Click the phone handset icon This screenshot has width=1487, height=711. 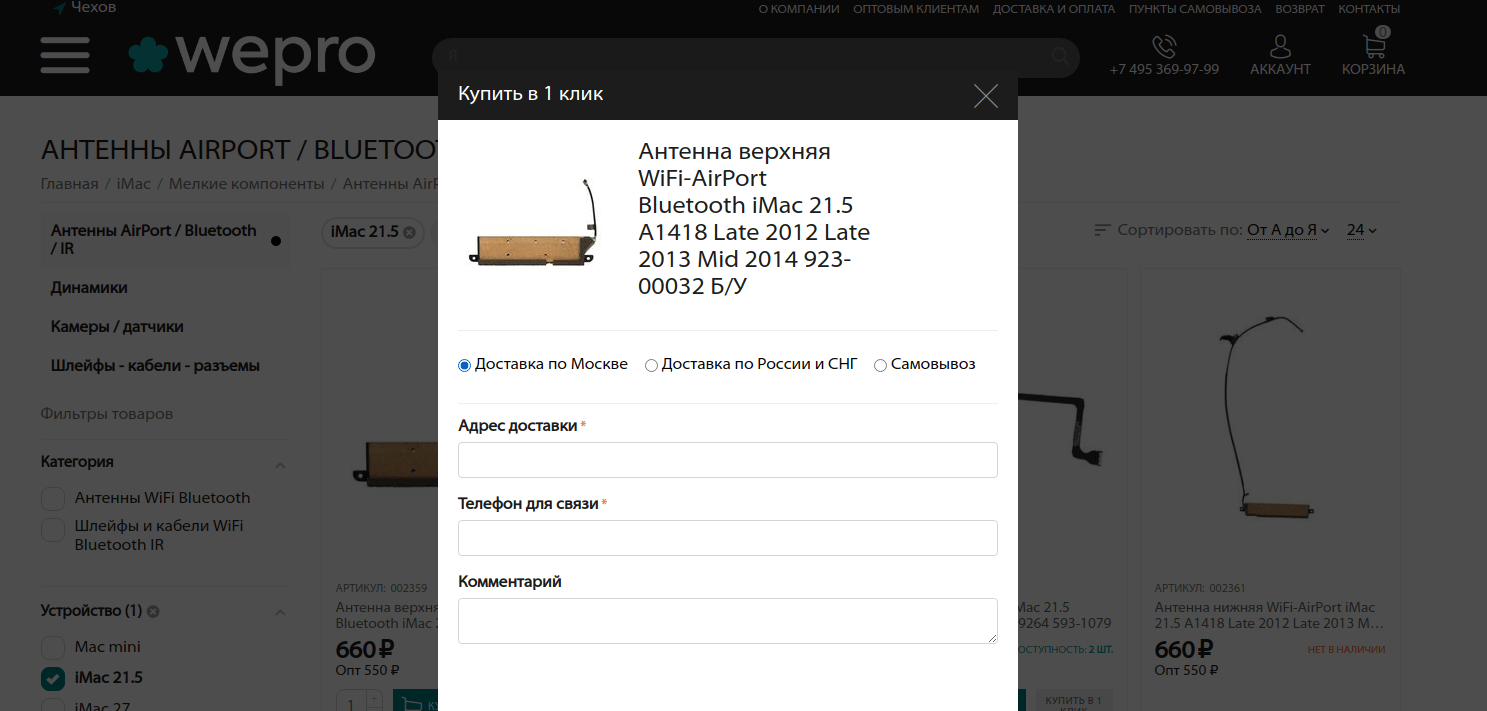[1164, 46]
